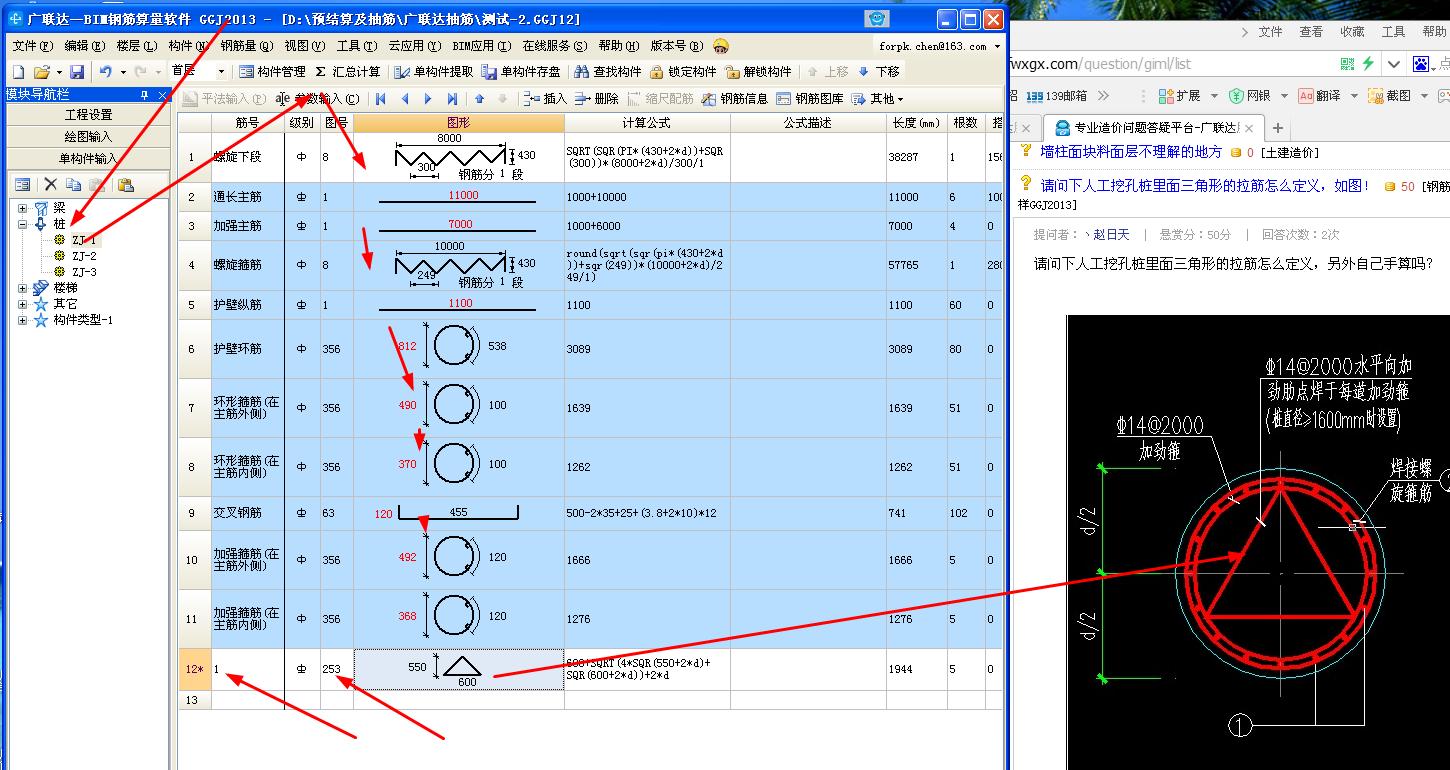Click the Undo arrow icon
The width and height of the screenshot is (1450, 770).
point(106,72)
